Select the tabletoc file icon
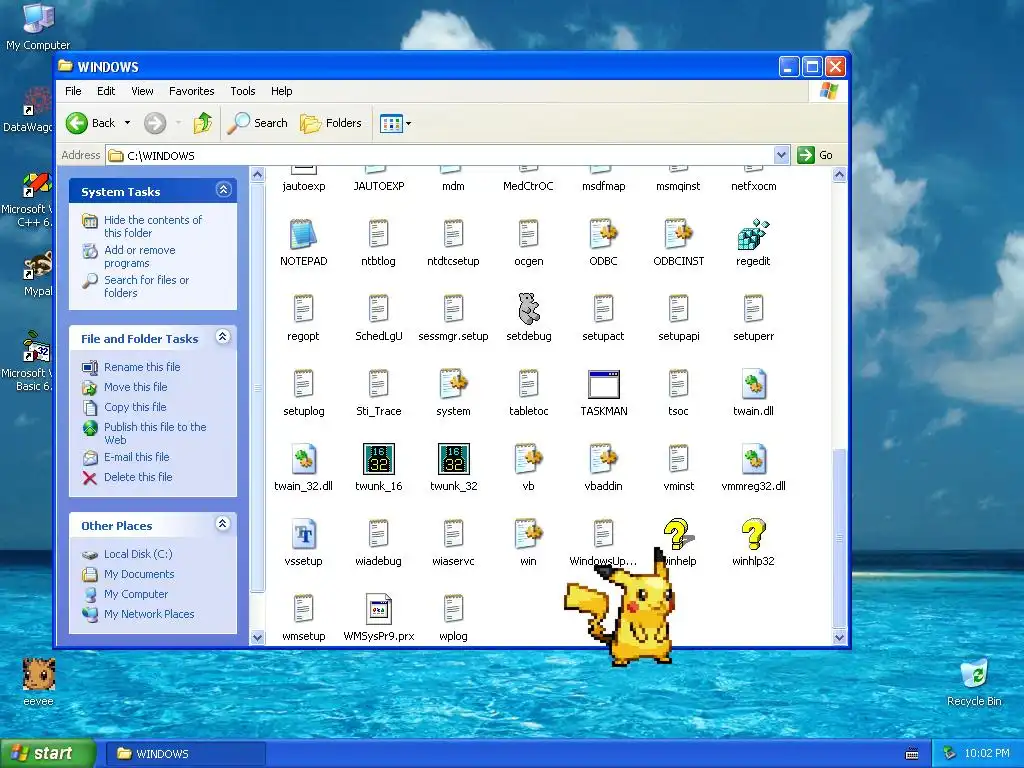 click(x=528, y=384)
